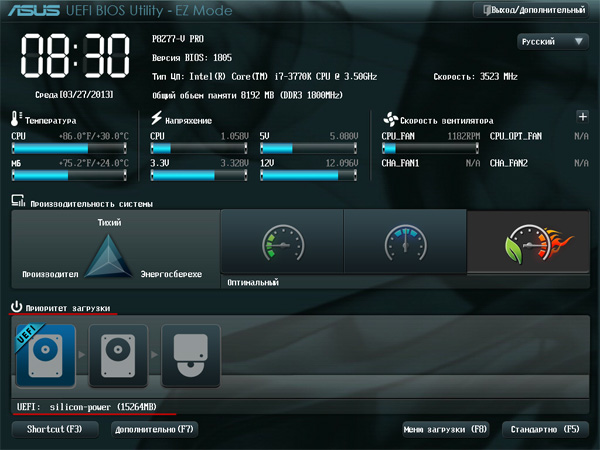Enable the flaming gauge performance mode
Image resolution: width=600 pixels, height=450 pixels.
pyautogui.click(x=527, y=243)
